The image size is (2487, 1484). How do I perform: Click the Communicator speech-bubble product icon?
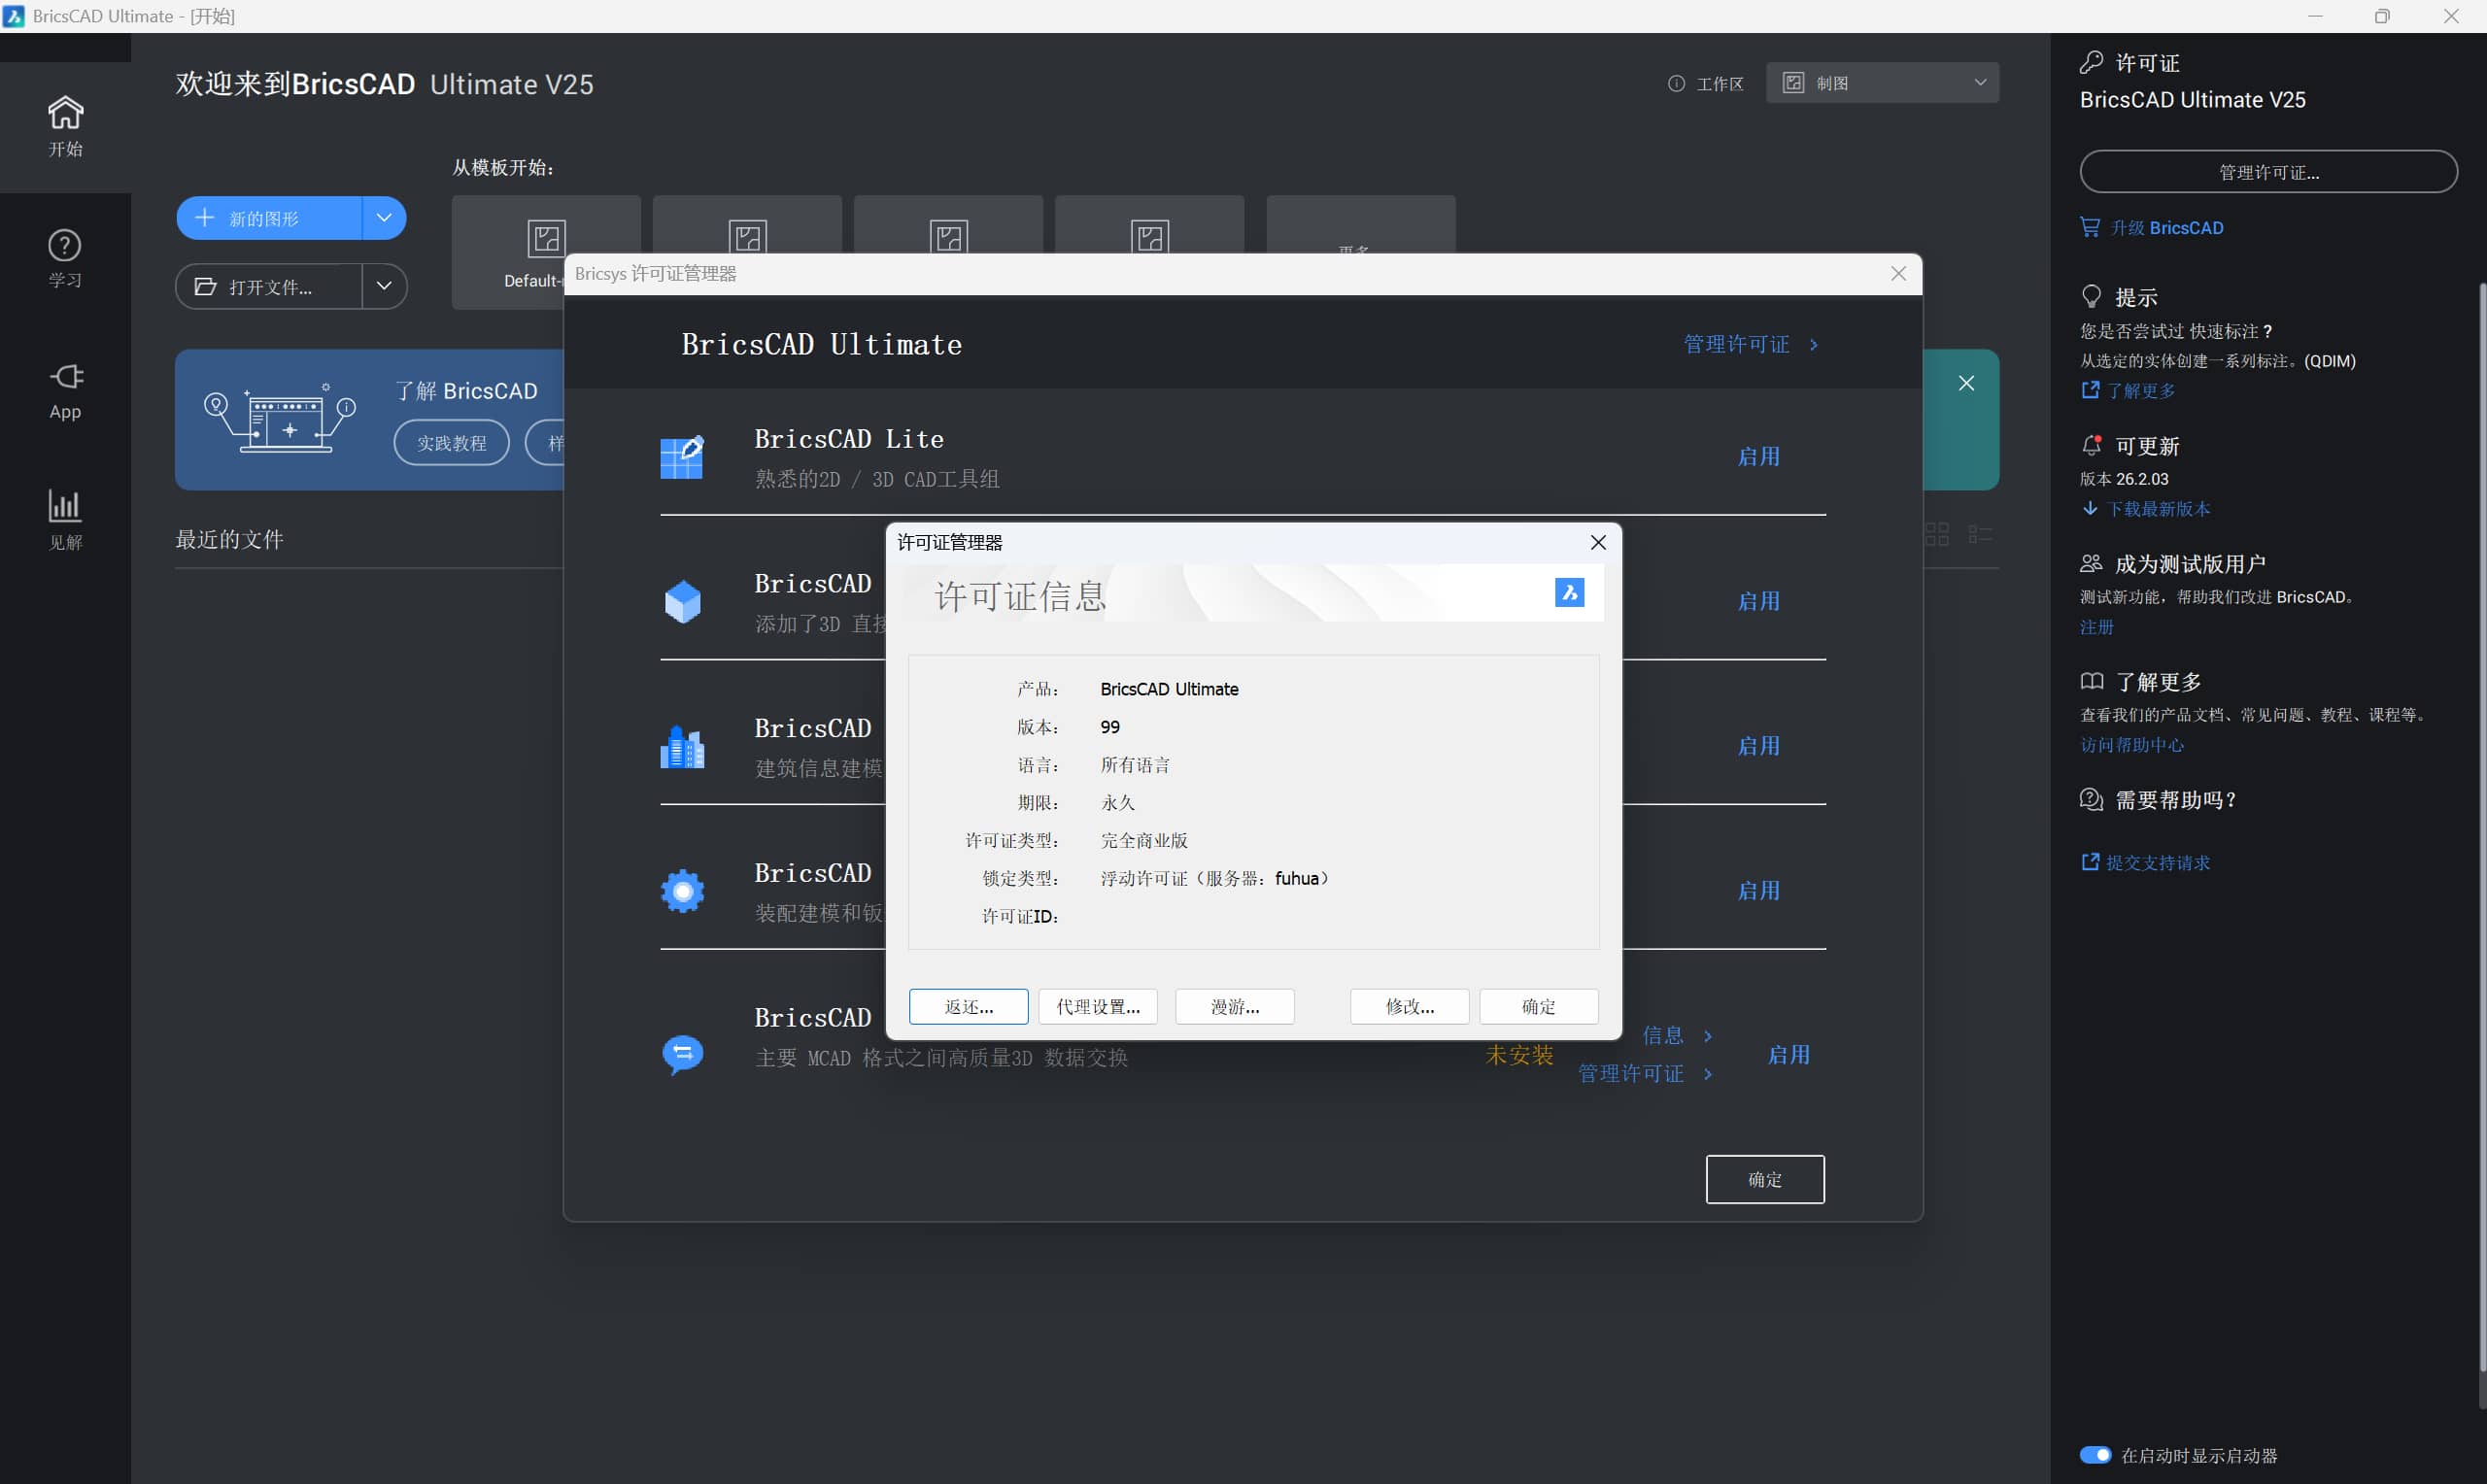click(x=682, y=1054)
